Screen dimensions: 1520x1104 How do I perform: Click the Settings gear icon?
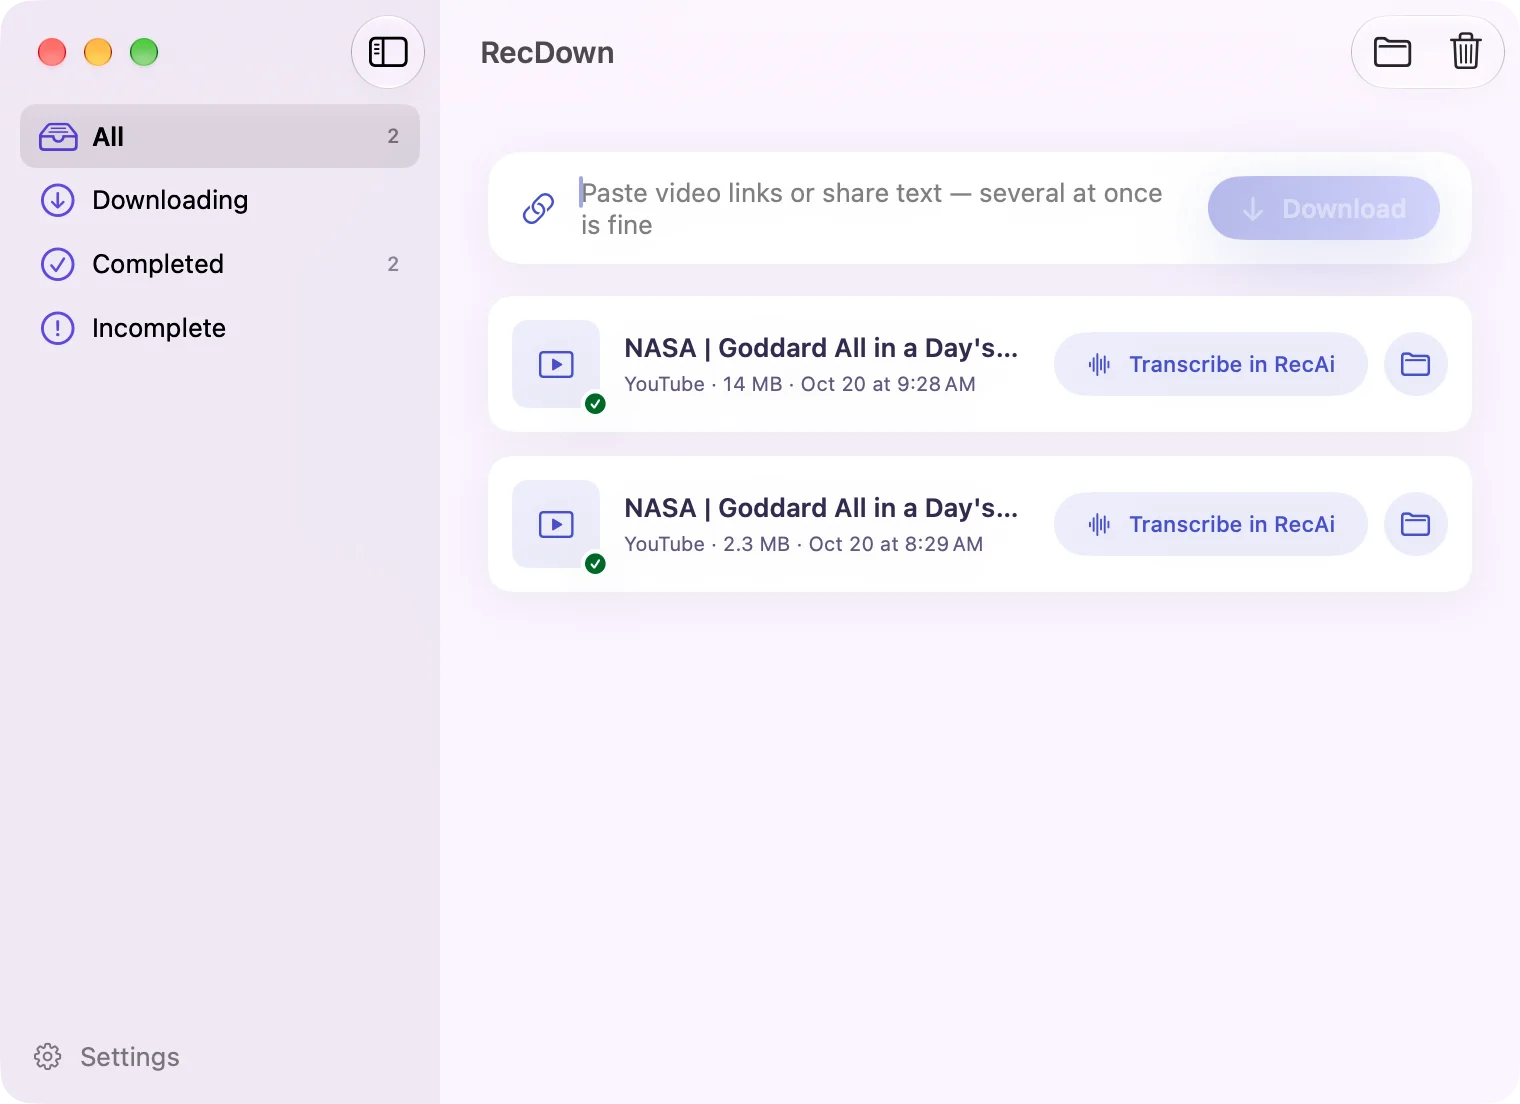[47, 1057]
